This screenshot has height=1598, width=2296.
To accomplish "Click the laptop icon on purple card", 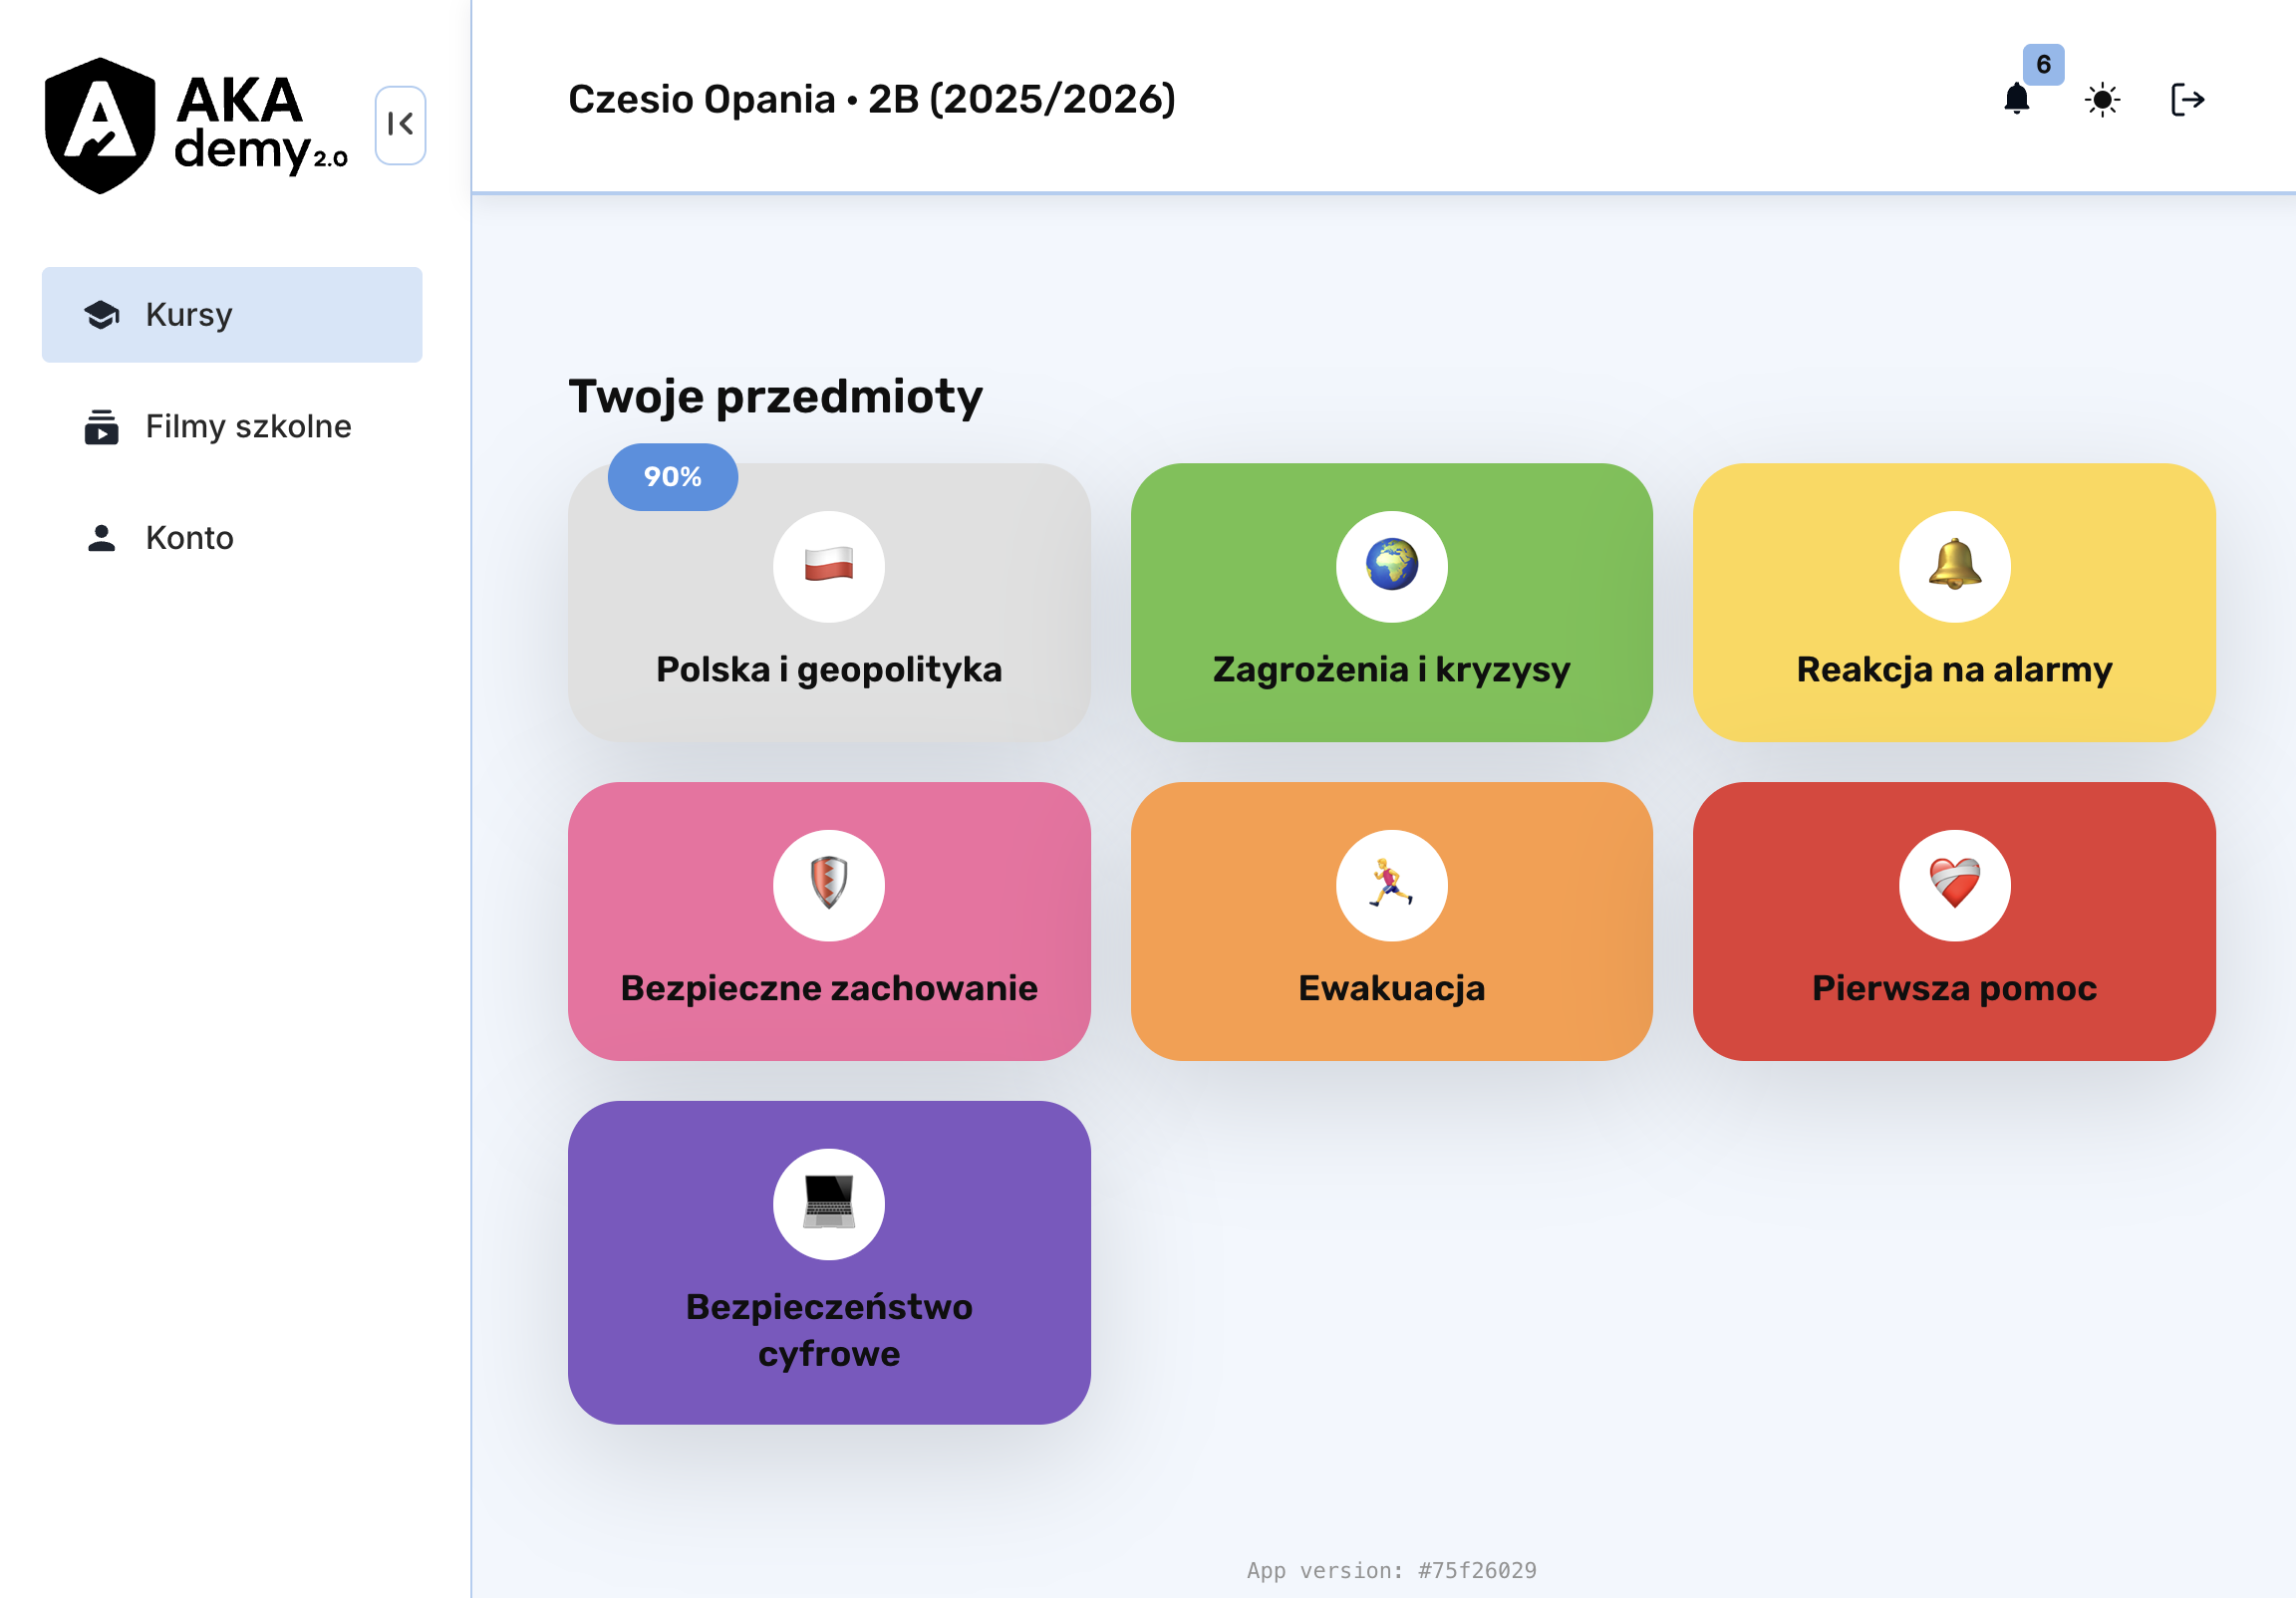I will tap(828, 1204).
